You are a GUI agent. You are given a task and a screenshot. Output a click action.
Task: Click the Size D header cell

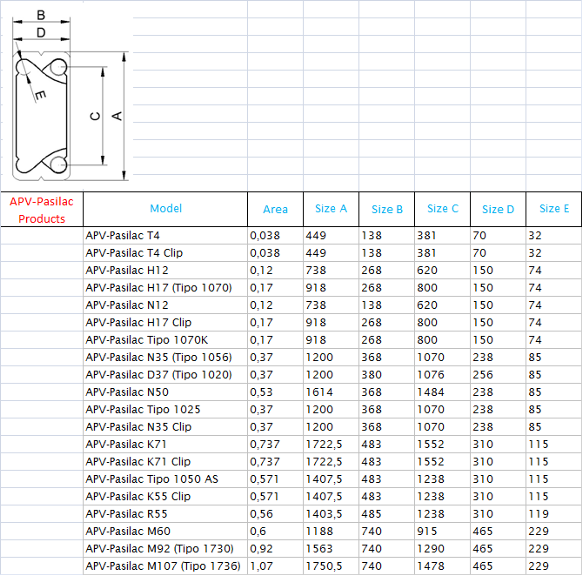coord(498,209)
